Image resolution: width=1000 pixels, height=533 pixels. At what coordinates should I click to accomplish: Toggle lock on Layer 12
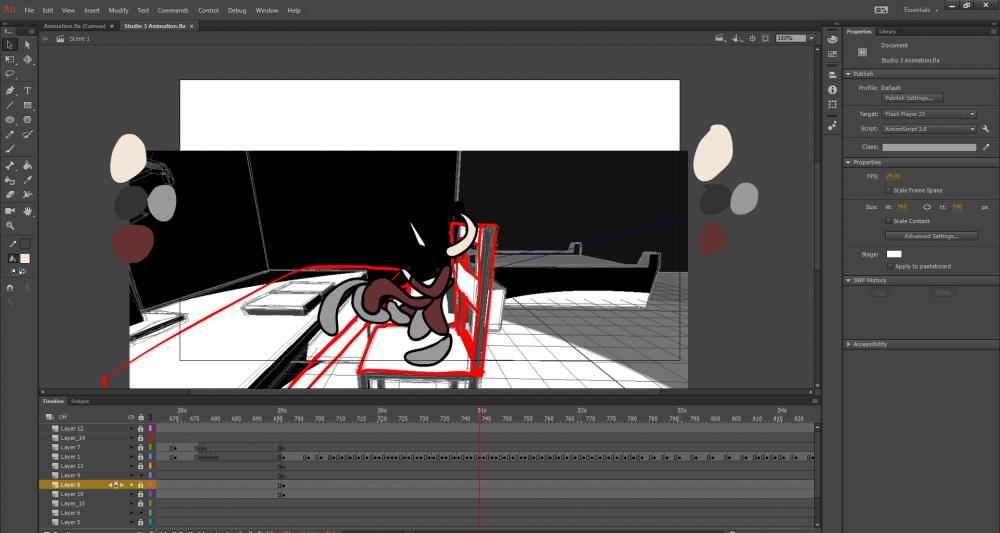[x=140, y=428]
